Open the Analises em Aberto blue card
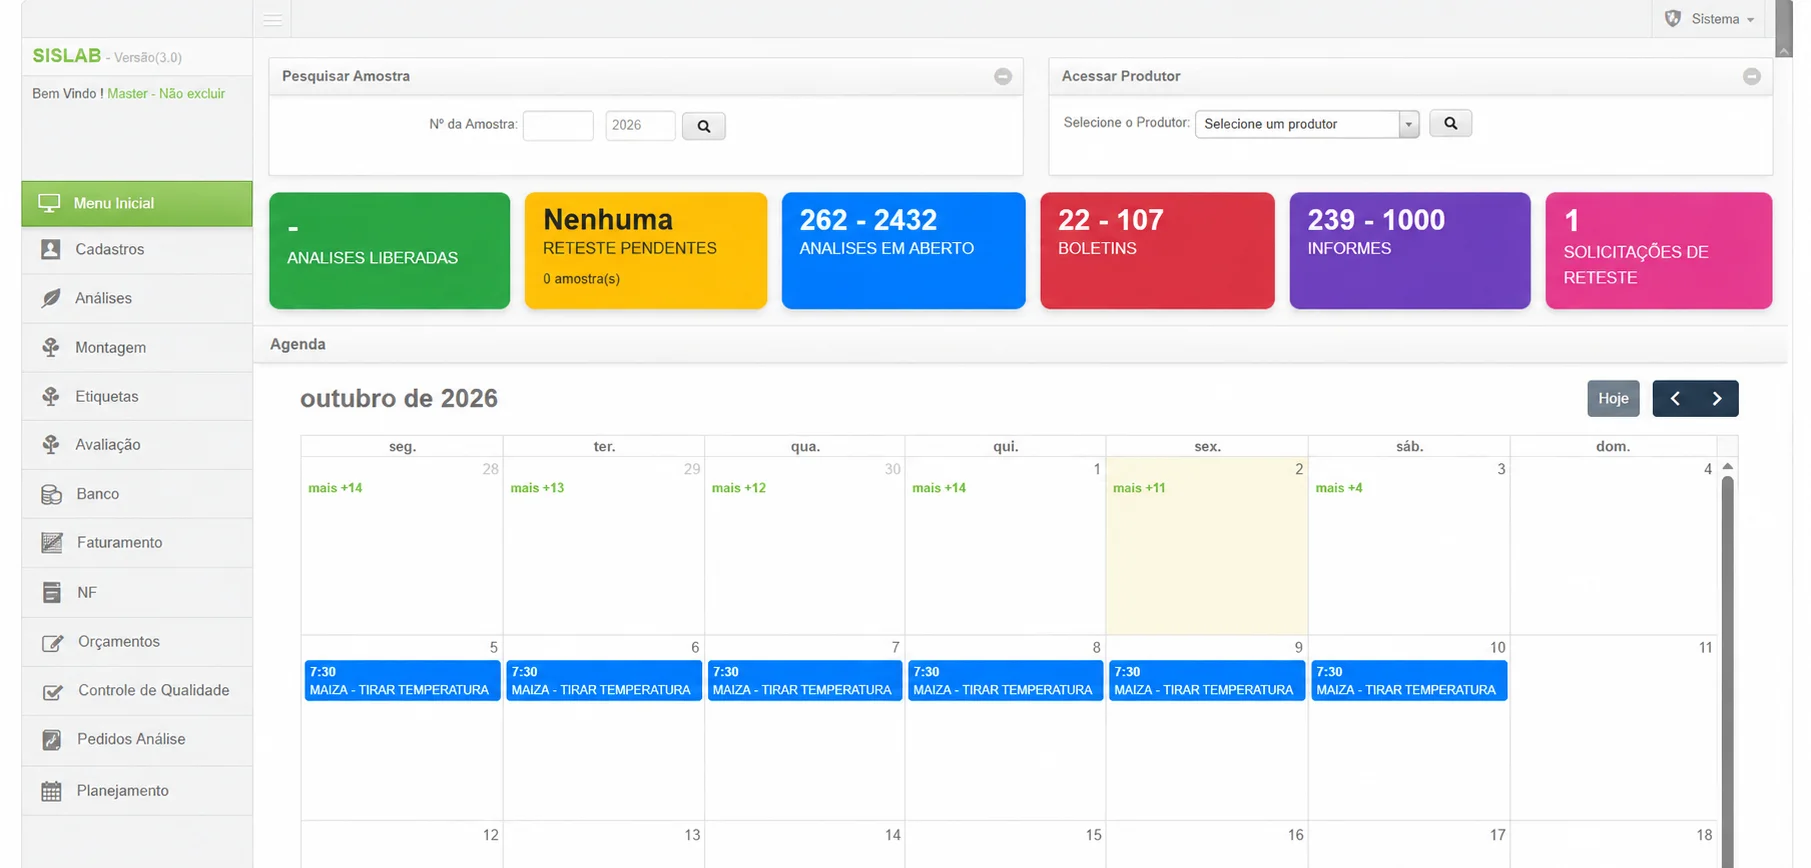Screen dimensions: 1811x868 click(903, 250)
